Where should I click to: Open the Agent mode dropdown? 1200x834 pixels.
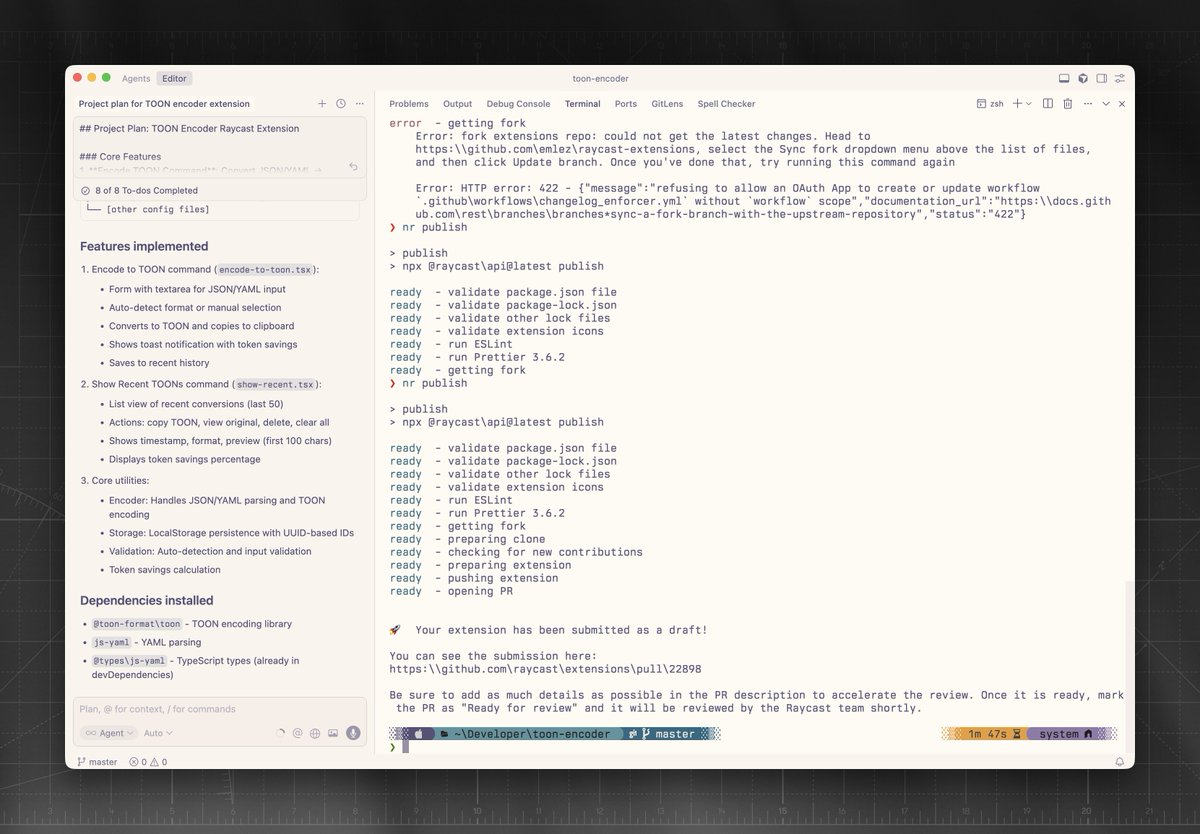[109, 733]
